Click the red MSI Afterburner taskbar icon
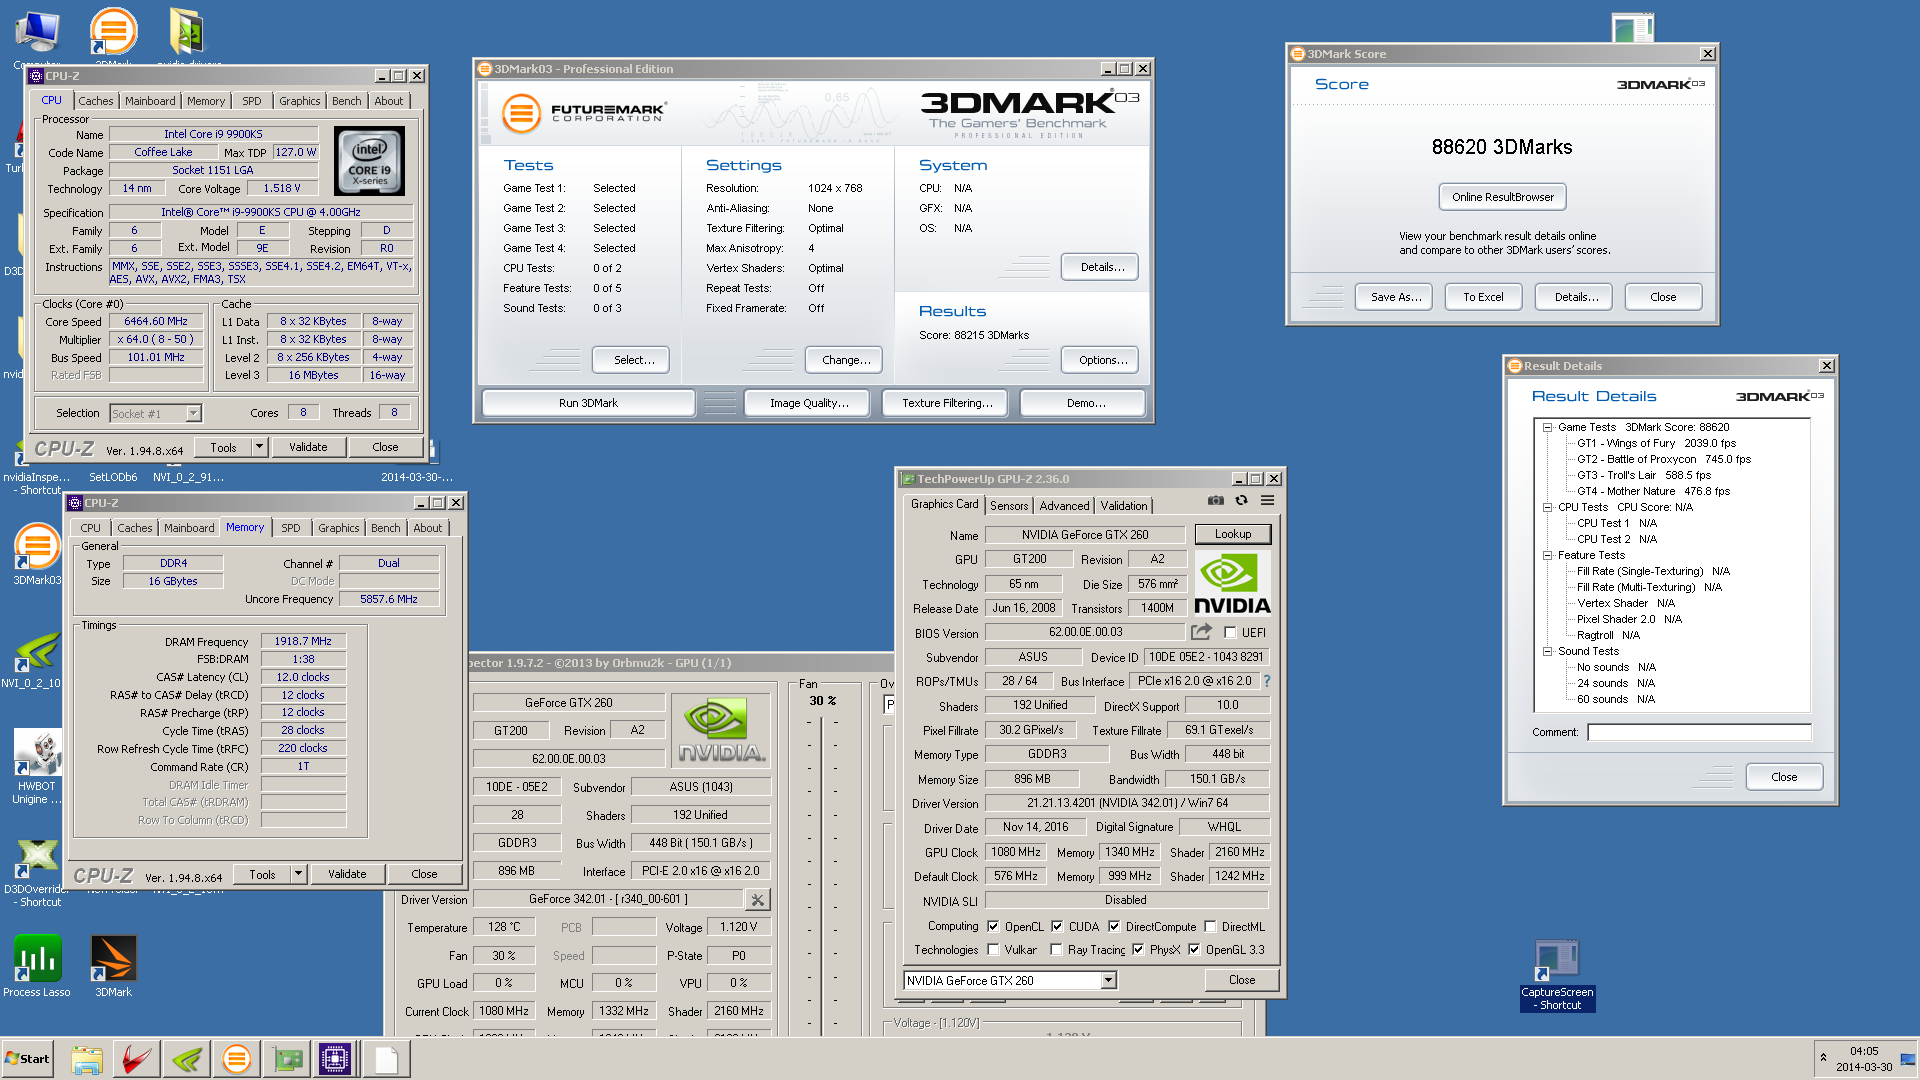 137,1059
